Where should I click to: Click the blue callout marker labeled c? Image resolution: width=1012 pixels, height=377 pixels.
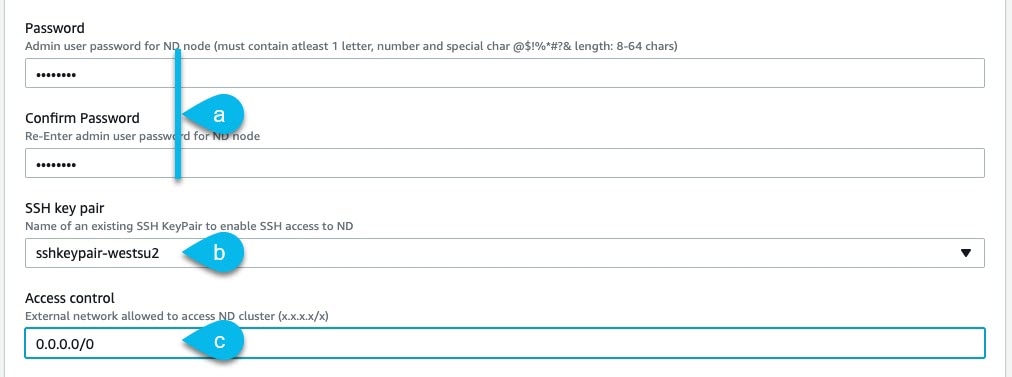pos(214,341)
